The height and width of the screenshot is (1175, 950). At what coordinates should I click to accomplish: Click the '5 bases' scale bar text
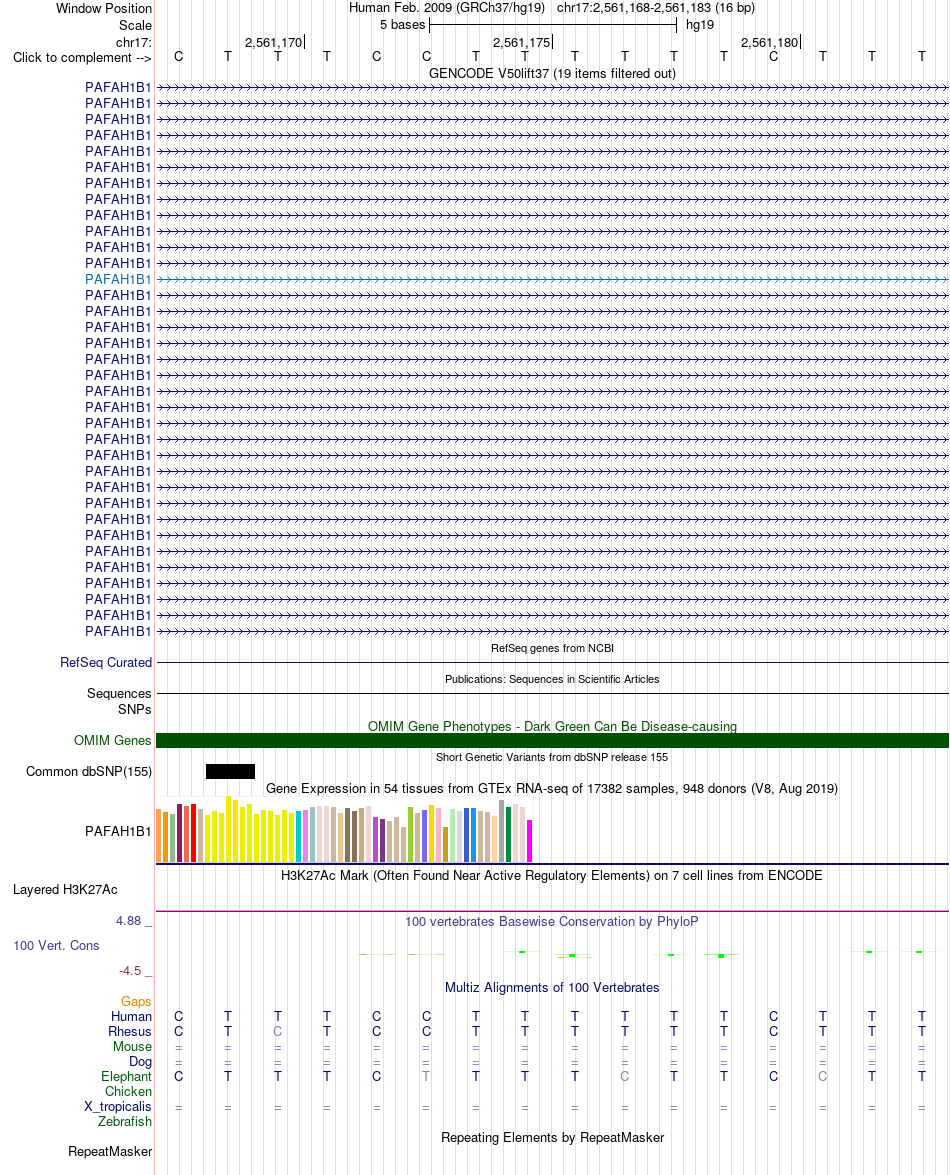pos(402,25)
